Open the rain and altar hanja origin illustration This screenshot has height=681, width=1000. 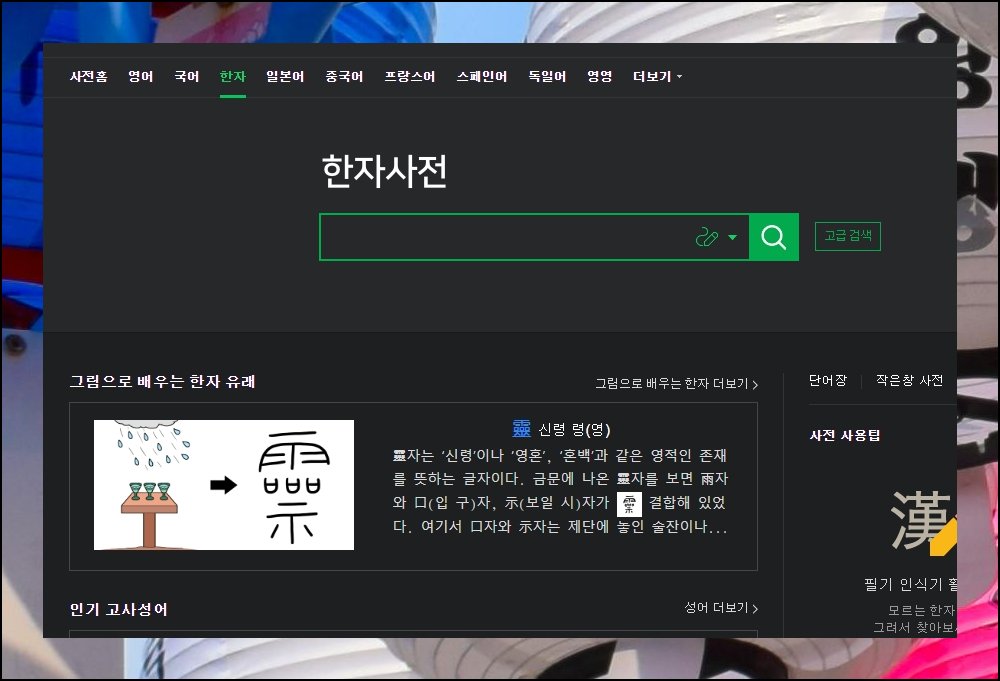tap(224, 485)
